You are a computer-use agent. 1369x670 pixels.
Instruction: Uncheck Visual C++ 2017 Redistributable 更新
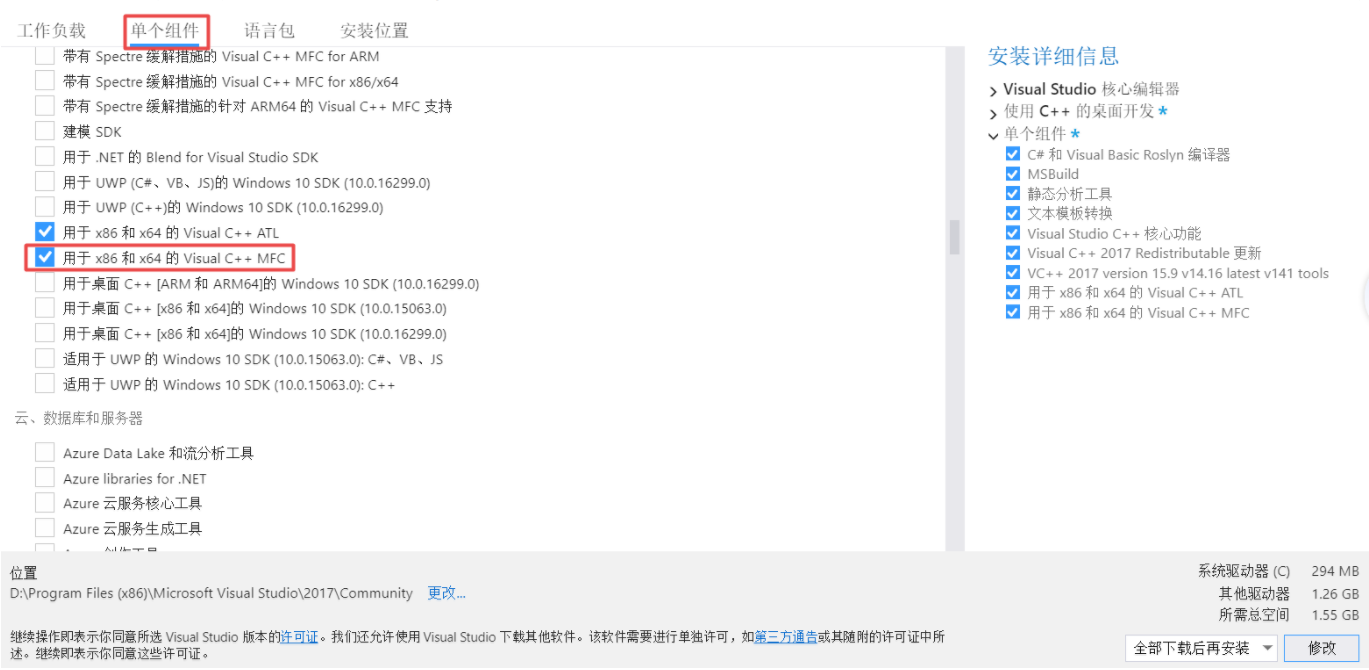pos(1013,253)
